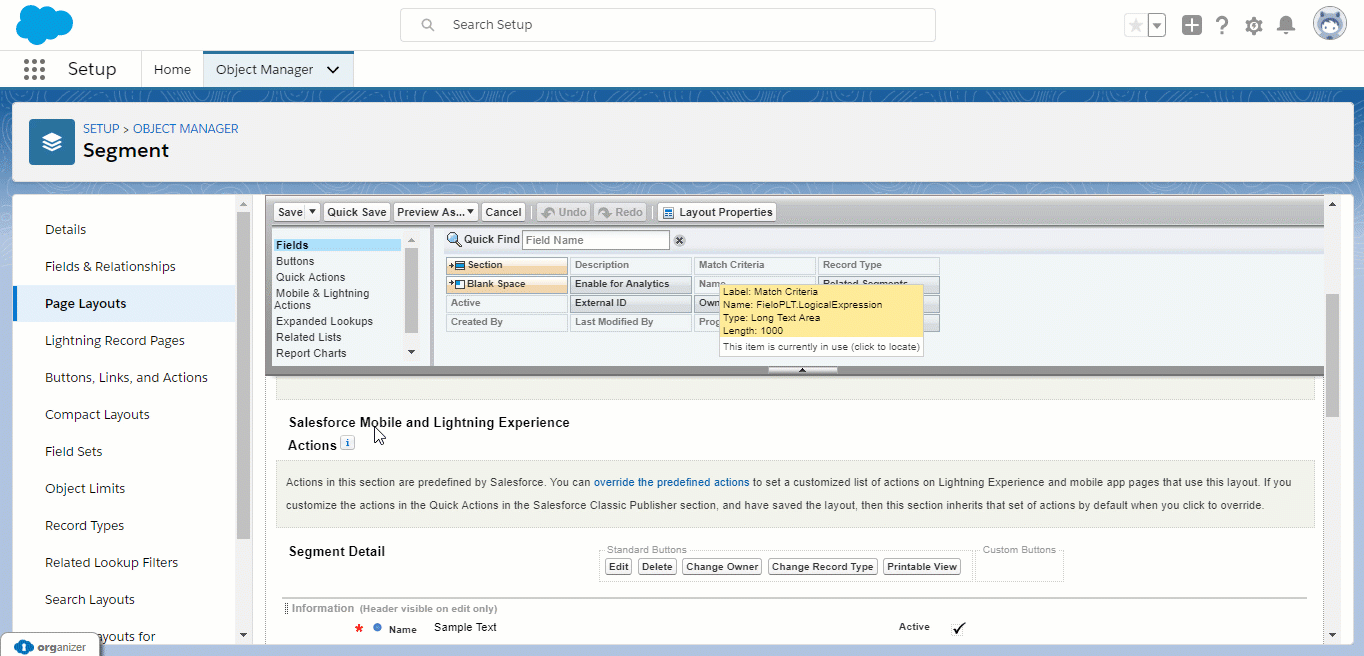Screen dimensions: 1364x656
Task: Click the Redo button
Action: click(620, 212)
